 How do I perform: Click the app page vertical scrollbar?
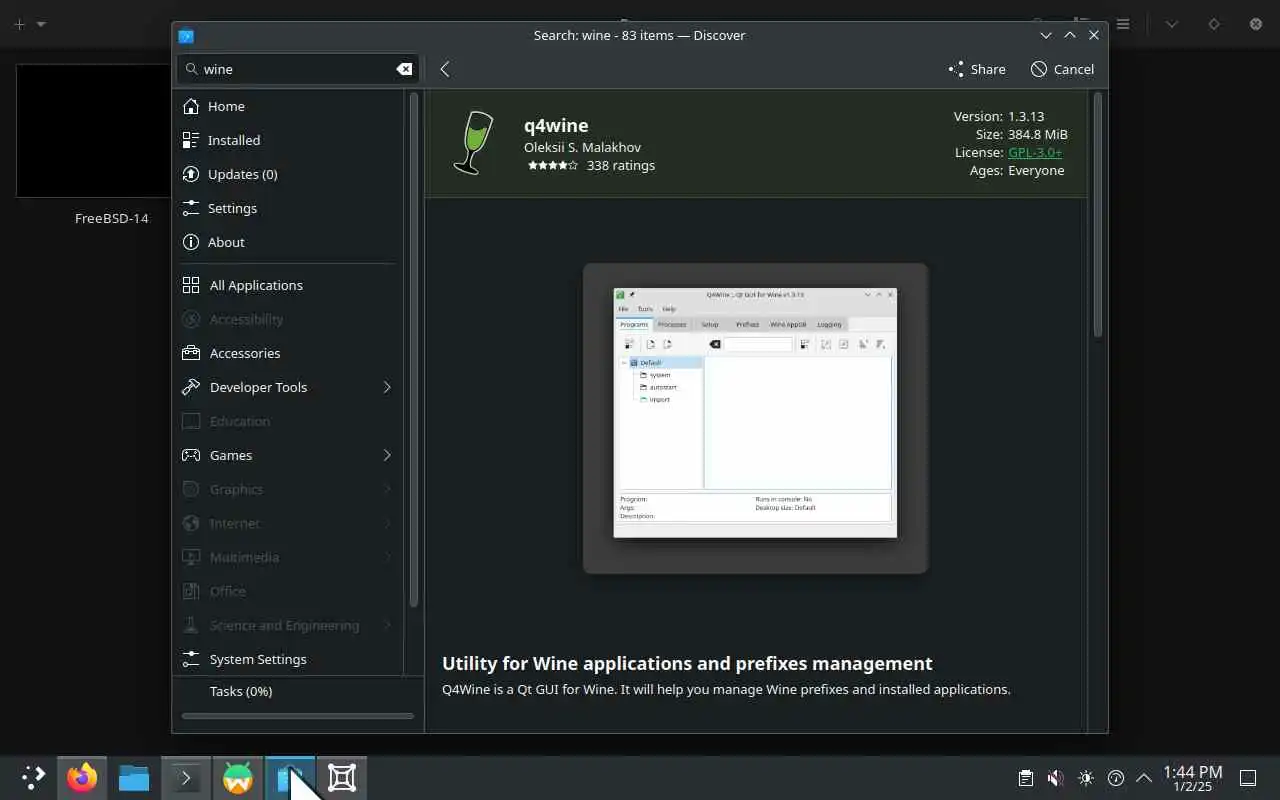[x=1097, y=215]
